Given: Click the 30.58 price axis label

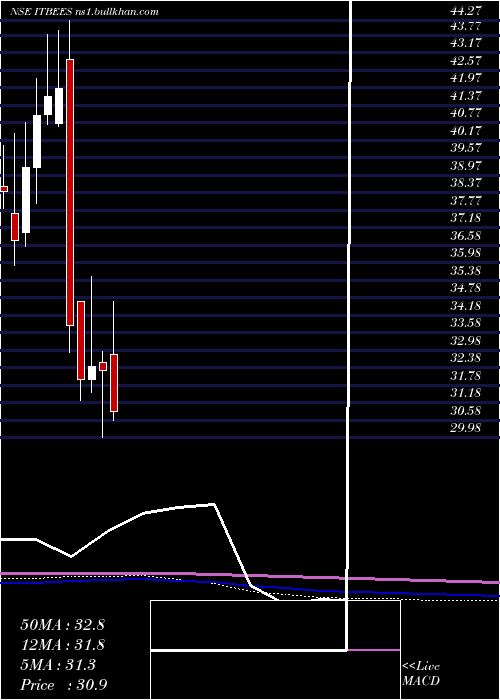Looking at the screenshot, I should point(466,411).
